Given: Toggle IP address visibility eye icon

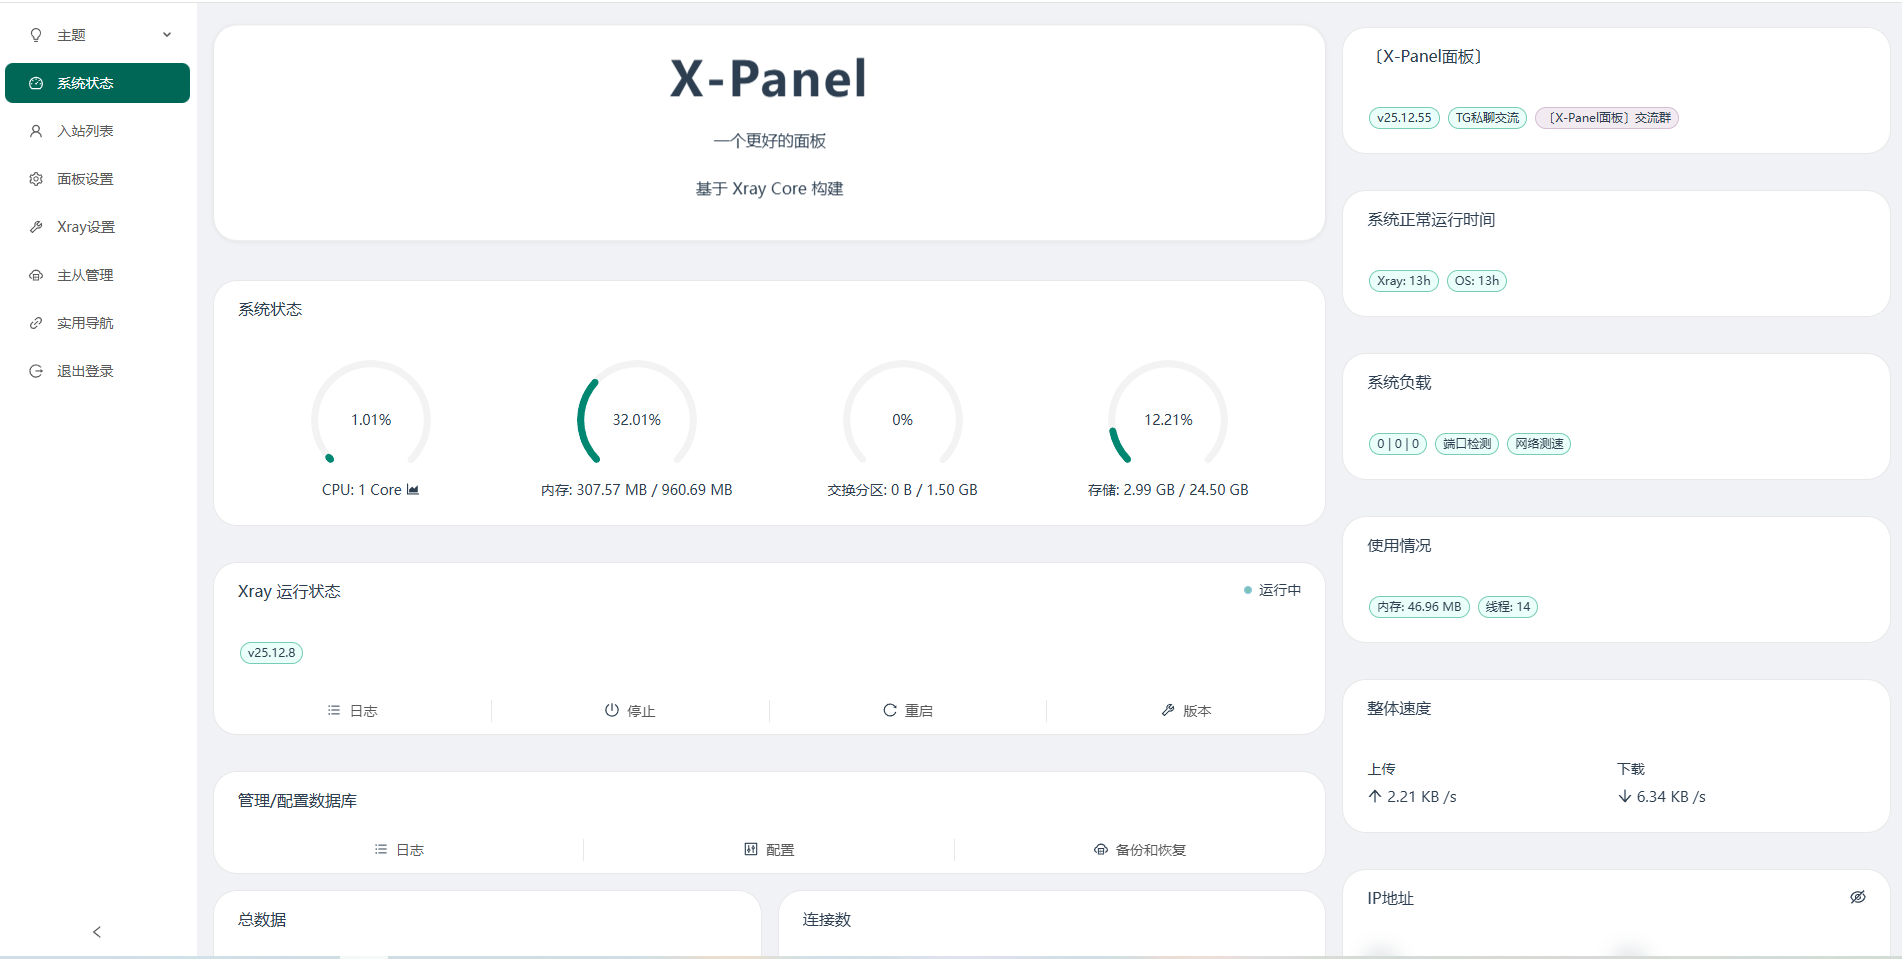Looking at the screenshot, I should 1857,897.
